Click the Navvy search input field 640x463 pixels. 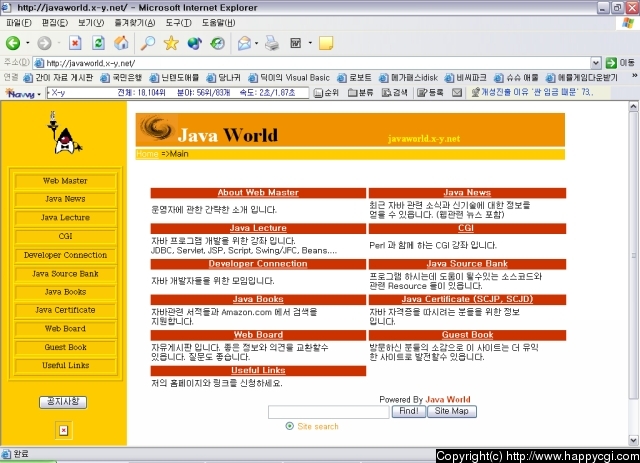pos(178,93)
